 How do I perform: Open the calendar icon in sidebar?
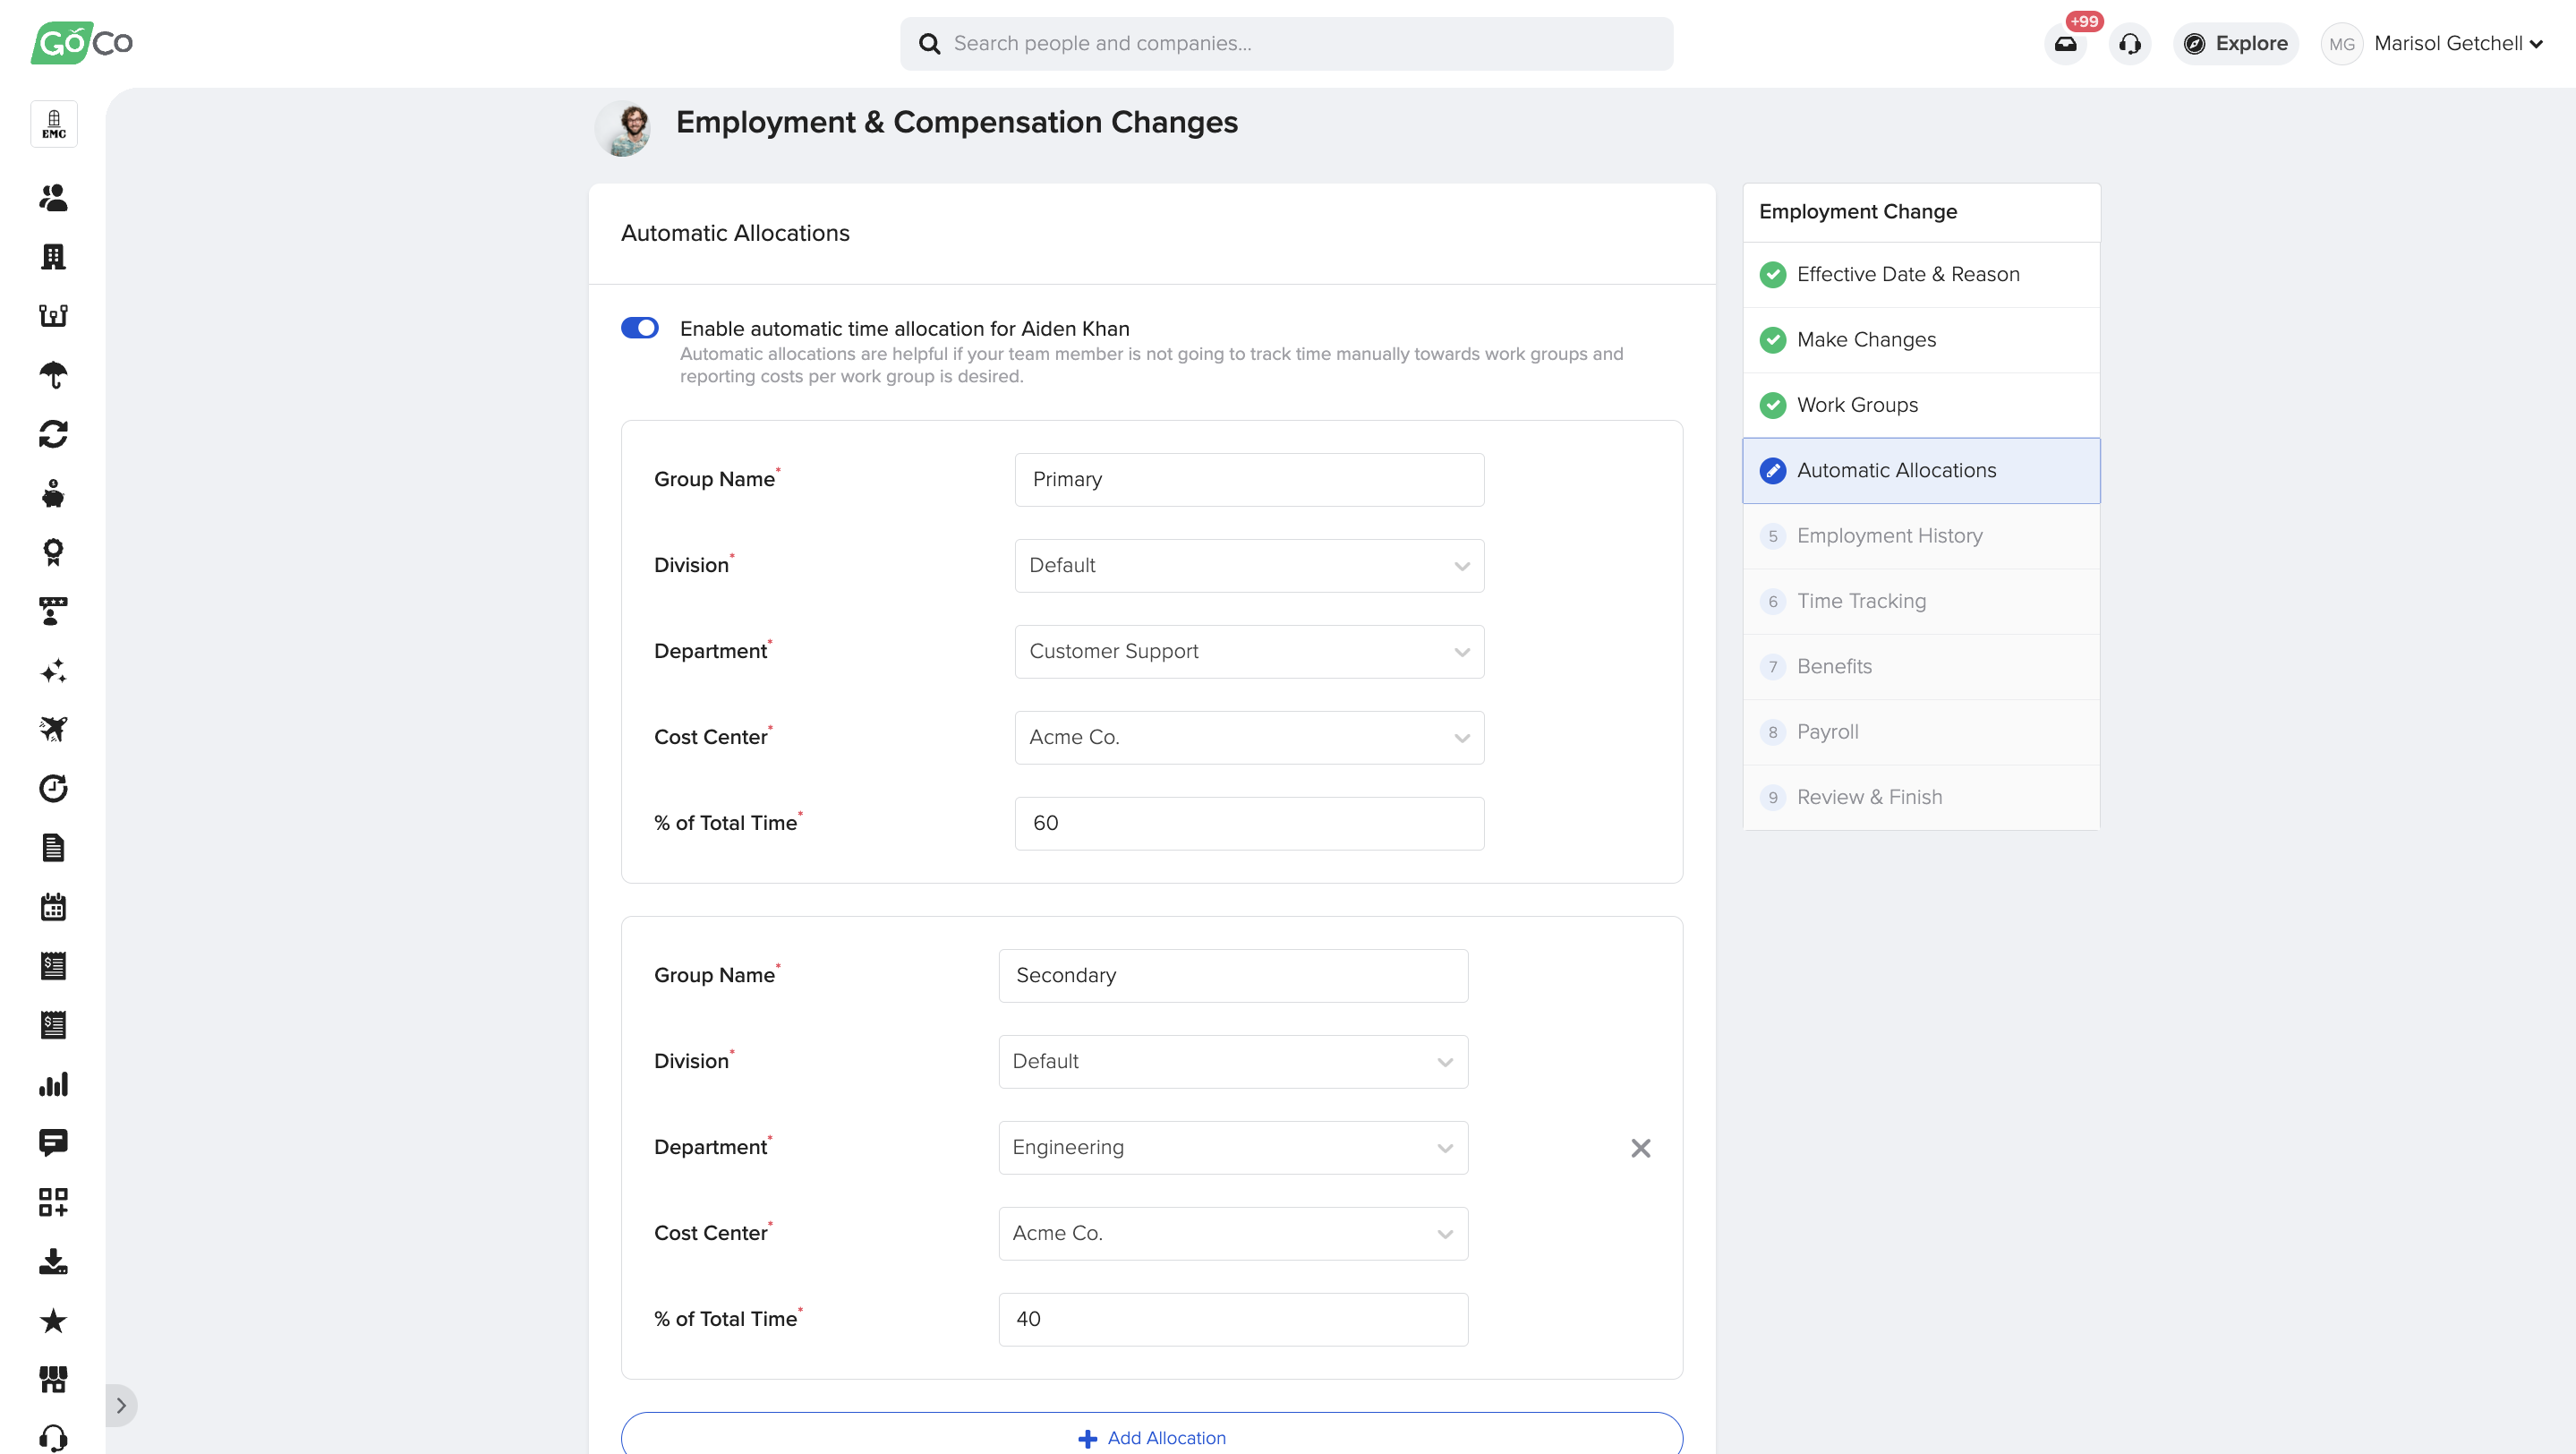[53, 907]
